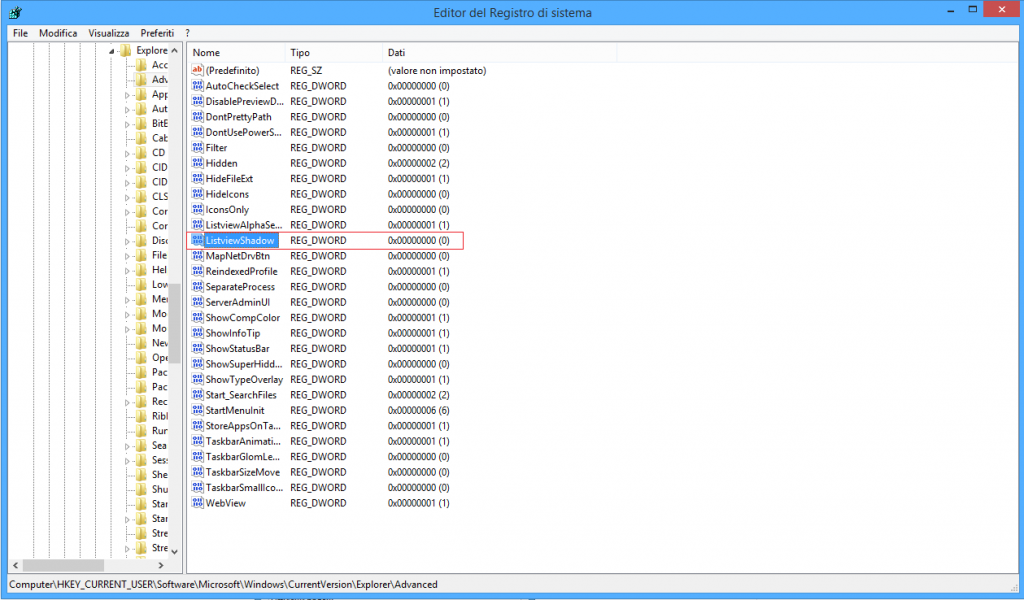The width and height of the screenshot is (1024, 600).
Task: Click tree horizontal scrollbar right arrow
Action: coord(161,565)
